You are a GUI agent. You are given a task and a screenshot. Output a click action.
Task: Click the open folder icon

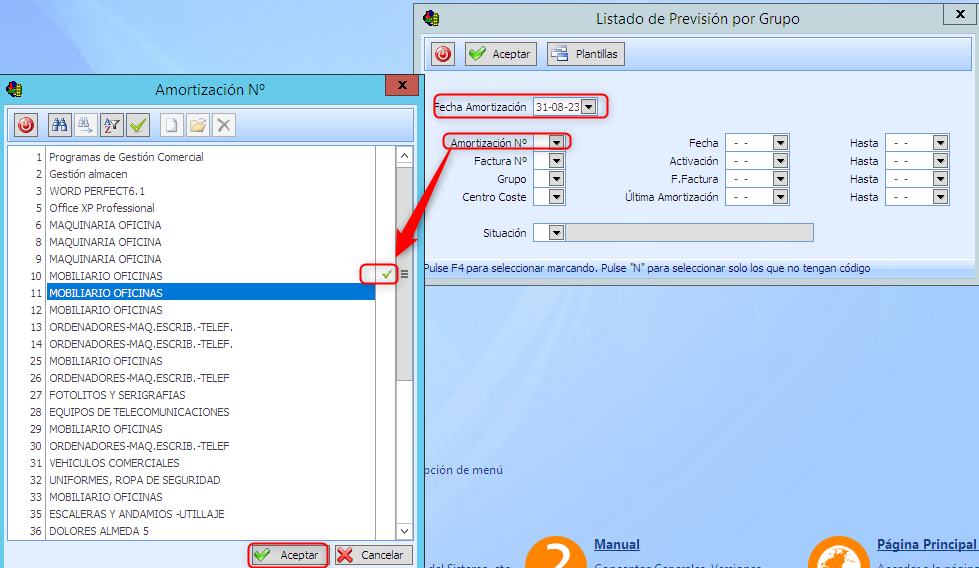[x=198, y=125]
